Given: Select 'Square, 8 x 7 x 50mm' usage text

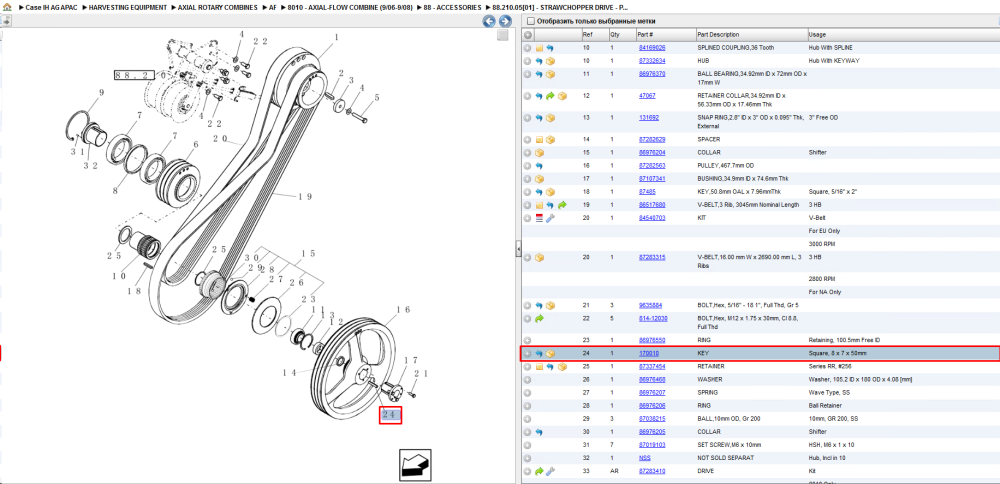Looking at the screenshot, I should pos(837,353).
